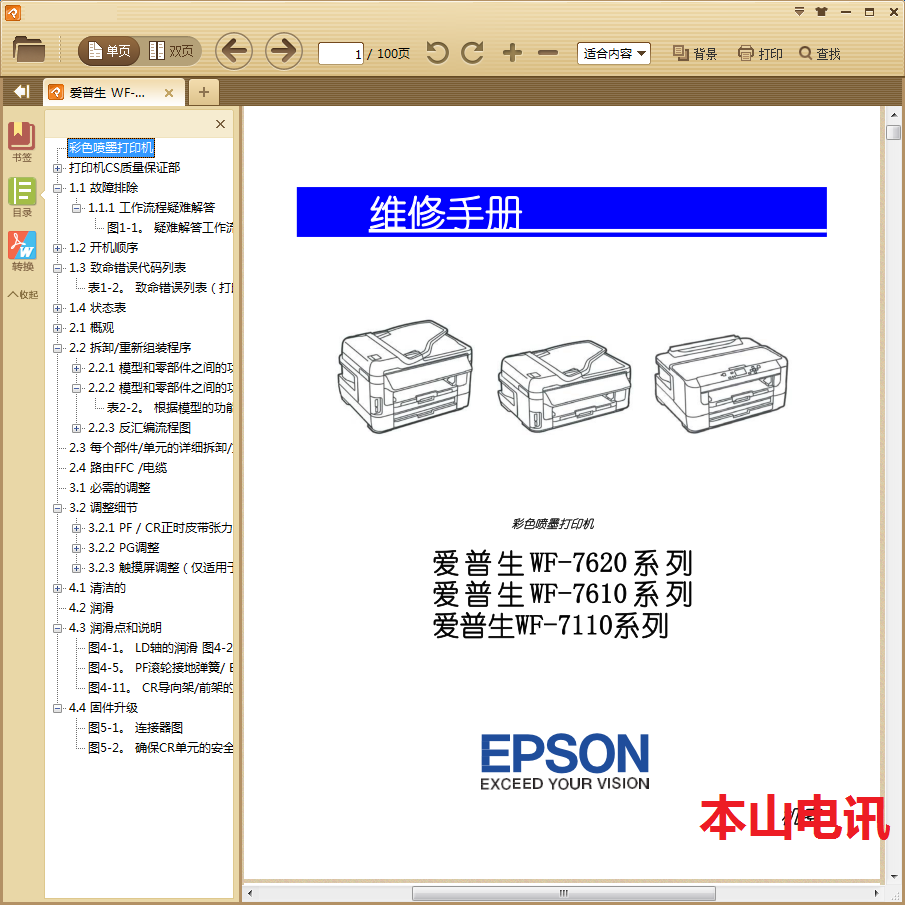Open outline entry 图4-5。PF滚轮接地弹簧
The width and height of the screenshot is (905, 905).
[160, 668]
